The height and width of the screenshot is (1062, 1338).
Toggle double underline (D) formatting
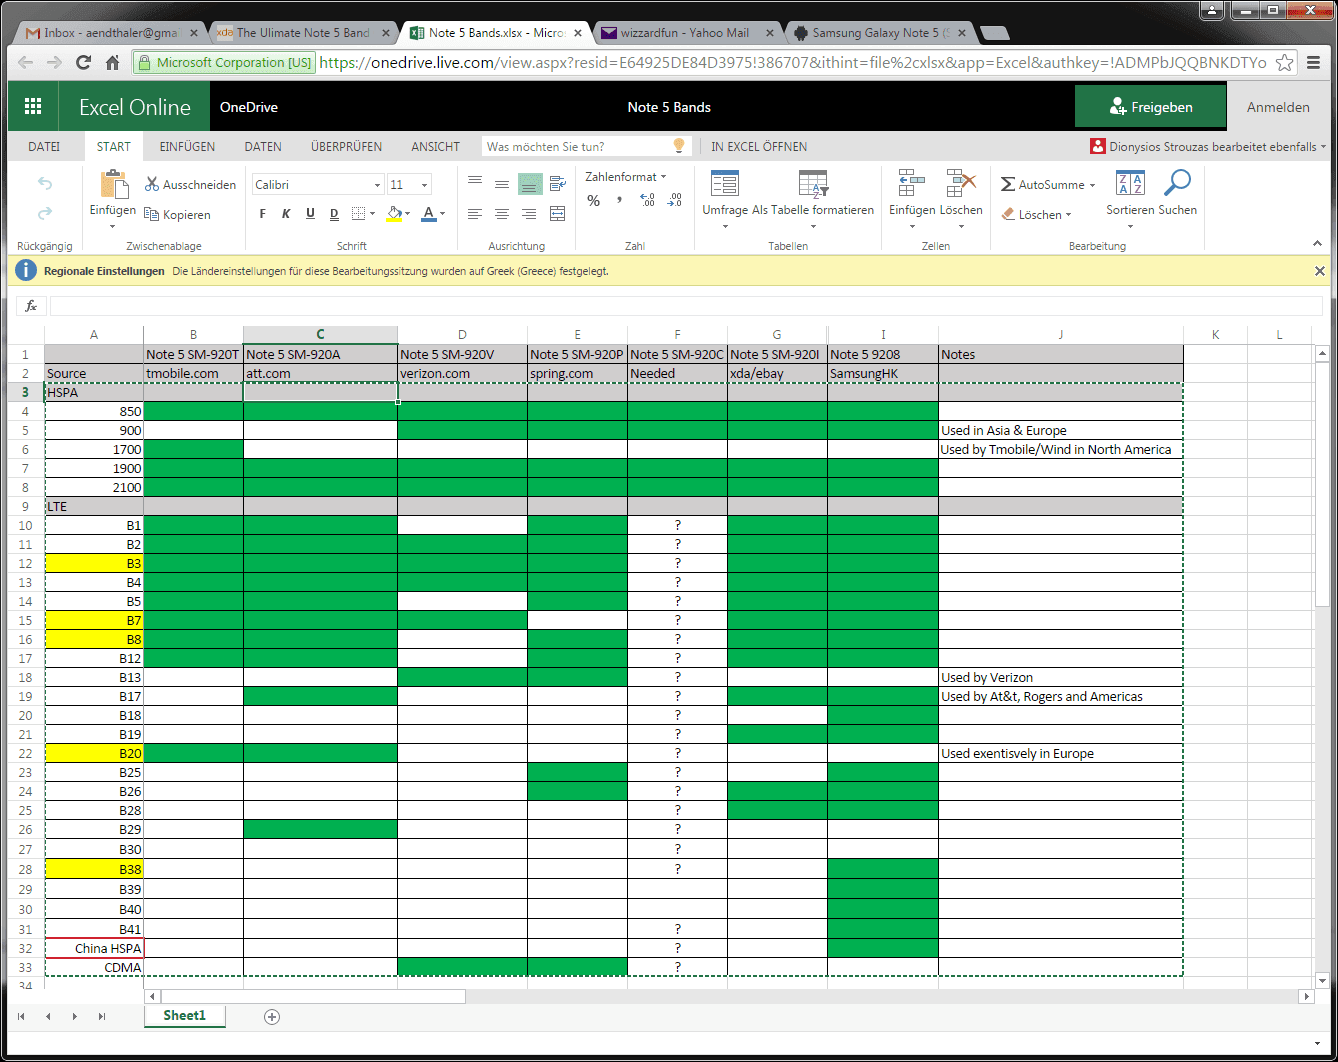click(334, 213)
